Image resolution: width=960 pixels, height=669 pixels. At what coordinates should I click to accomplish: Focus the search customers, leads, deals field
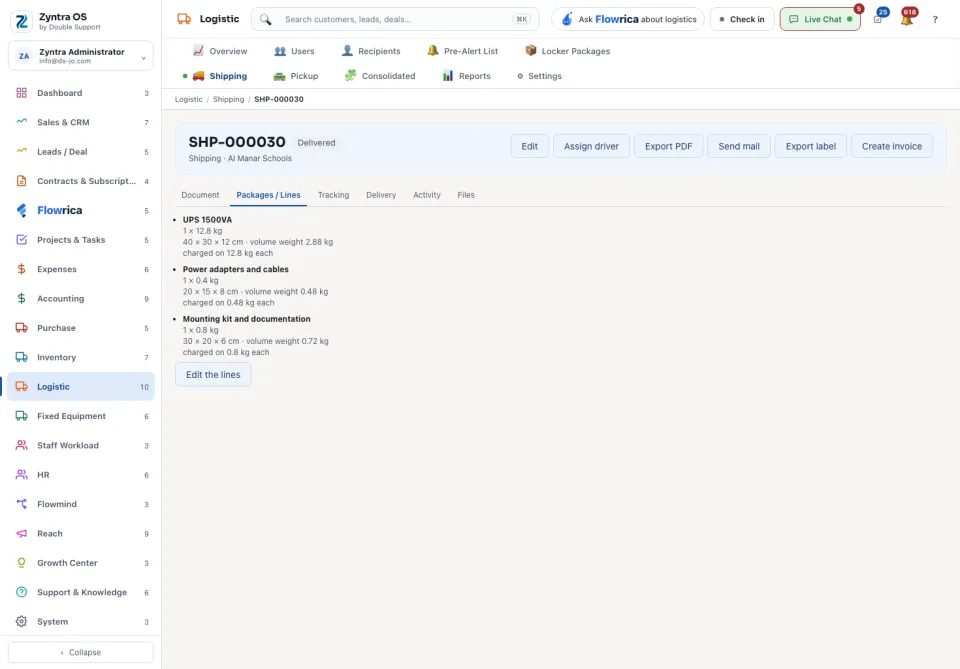[x=396, y=20]
